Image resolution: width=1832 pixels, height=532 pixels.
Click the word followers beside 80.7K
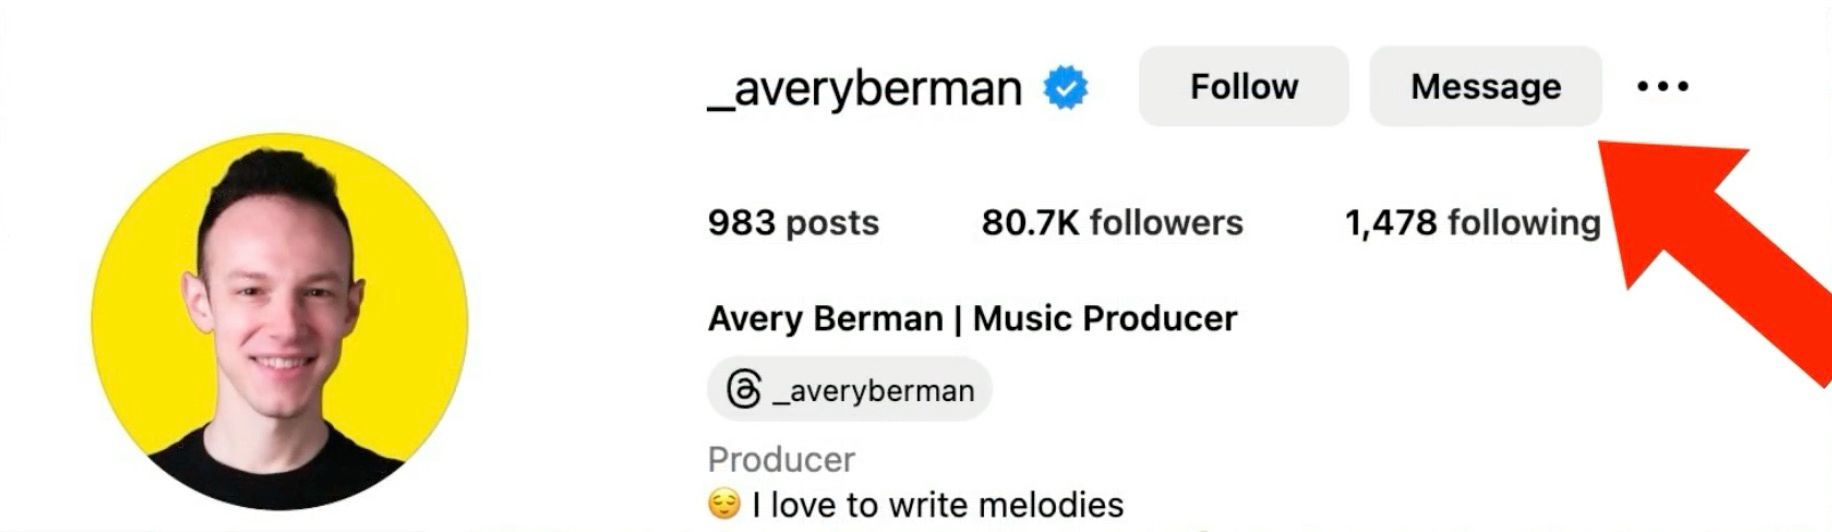(x=1166, y=222)
